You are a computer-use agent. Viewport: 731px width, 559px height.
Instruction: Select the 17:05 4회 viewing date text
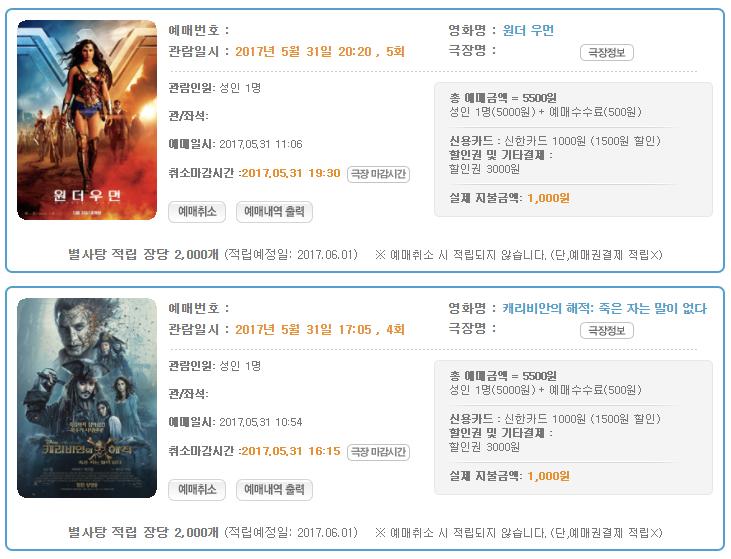320,329
